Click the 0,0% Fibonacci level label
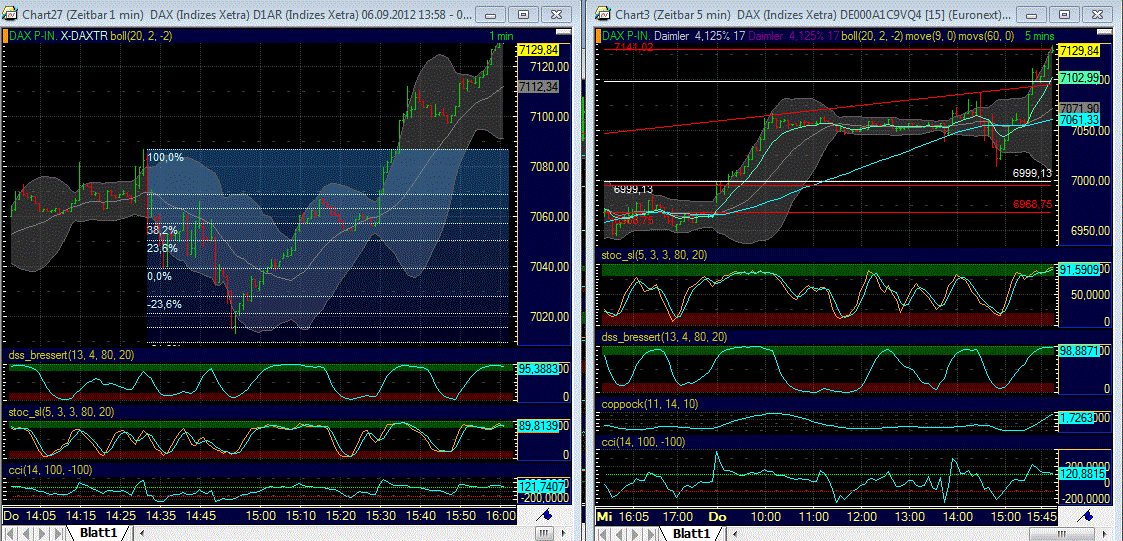 (x=160, y=276)
